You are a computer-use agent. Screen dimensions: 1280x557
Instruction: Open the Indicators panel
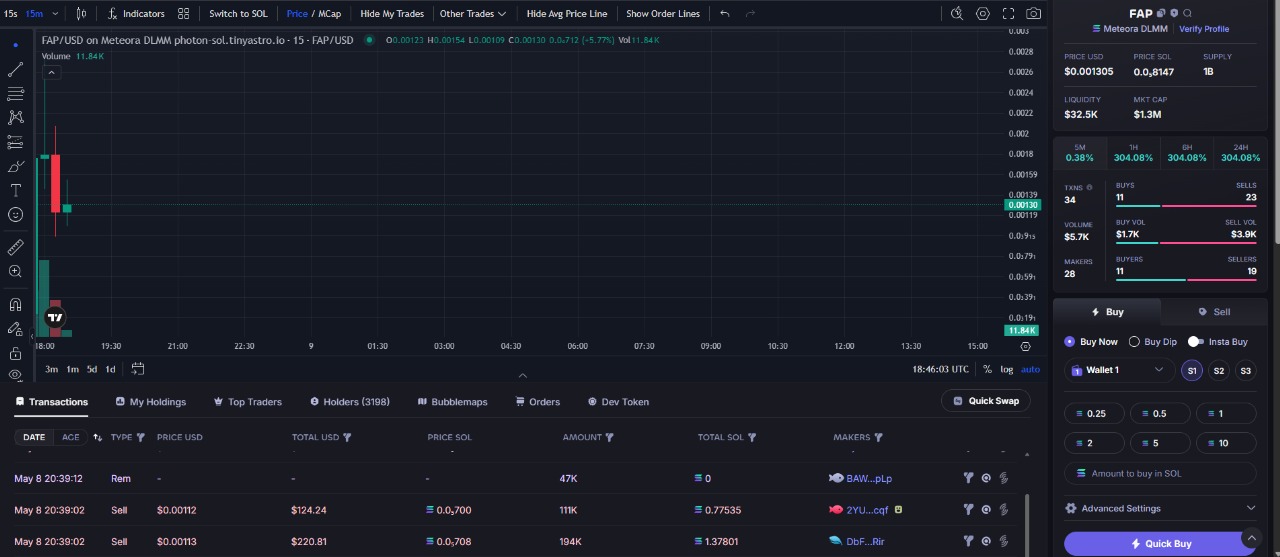(x=136, y=14)
